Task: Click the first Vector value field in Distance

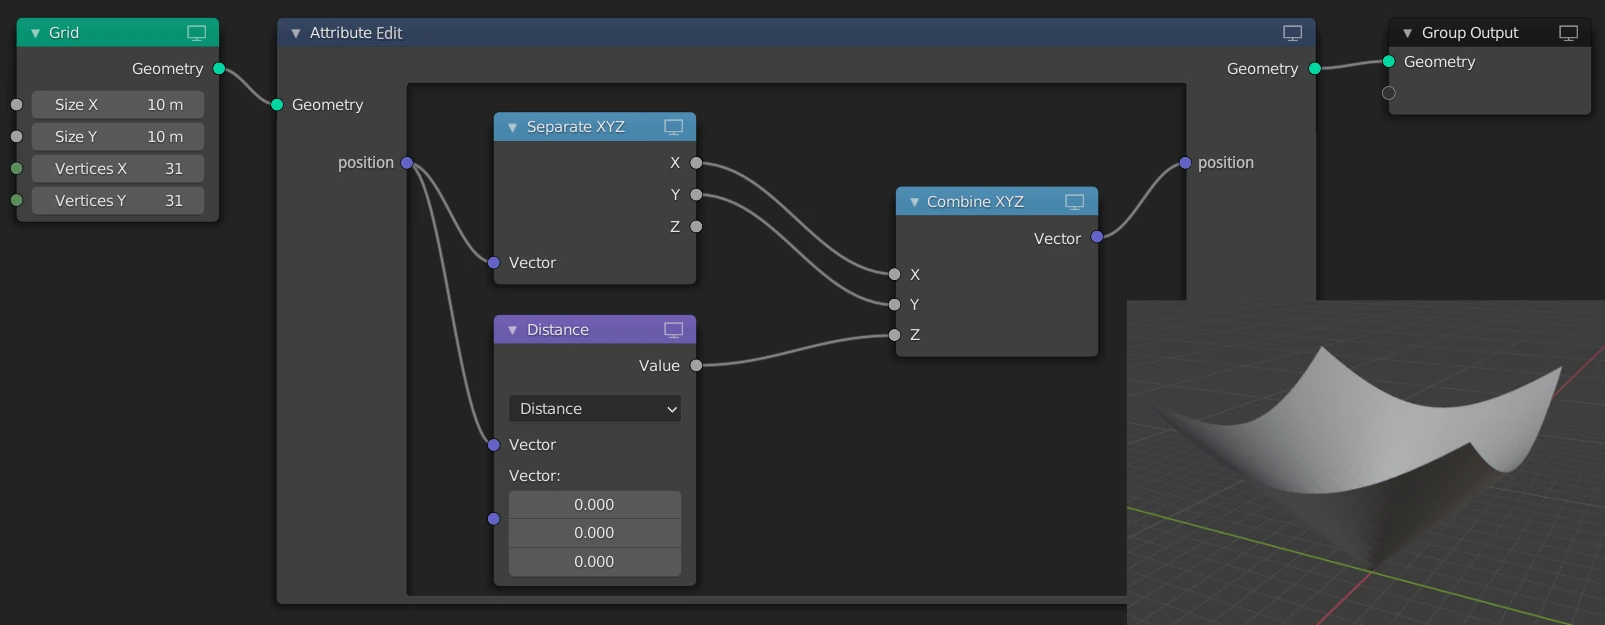Action: (595, 505)
